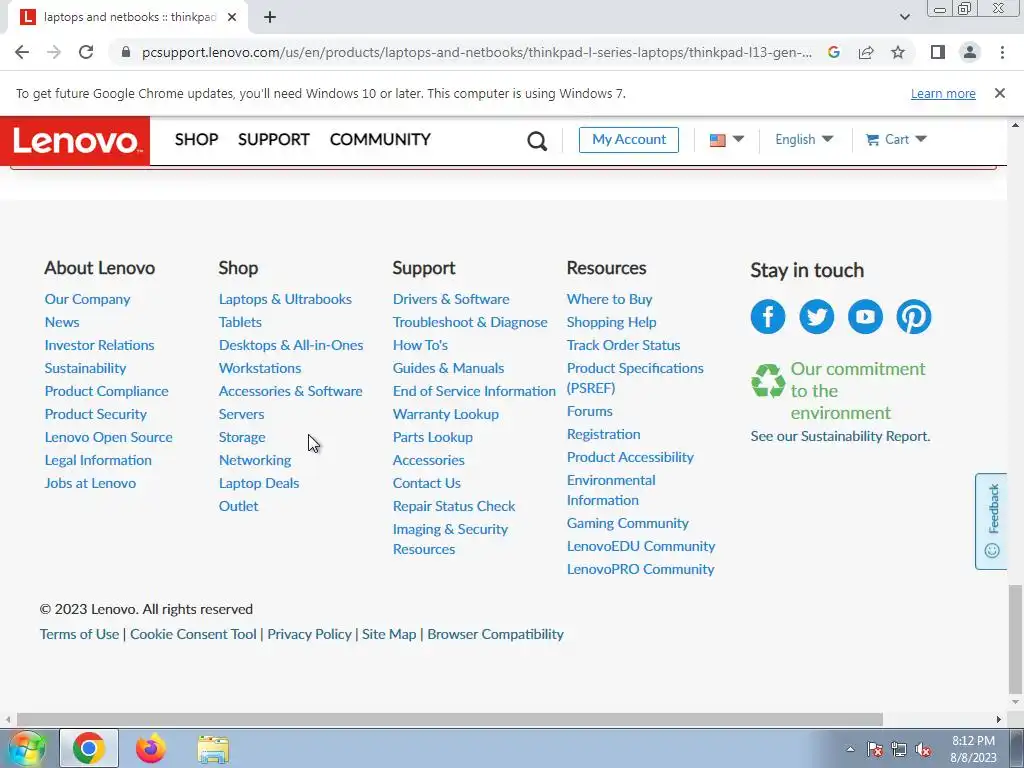Open the Action Center flag icon

coord(875,750)
